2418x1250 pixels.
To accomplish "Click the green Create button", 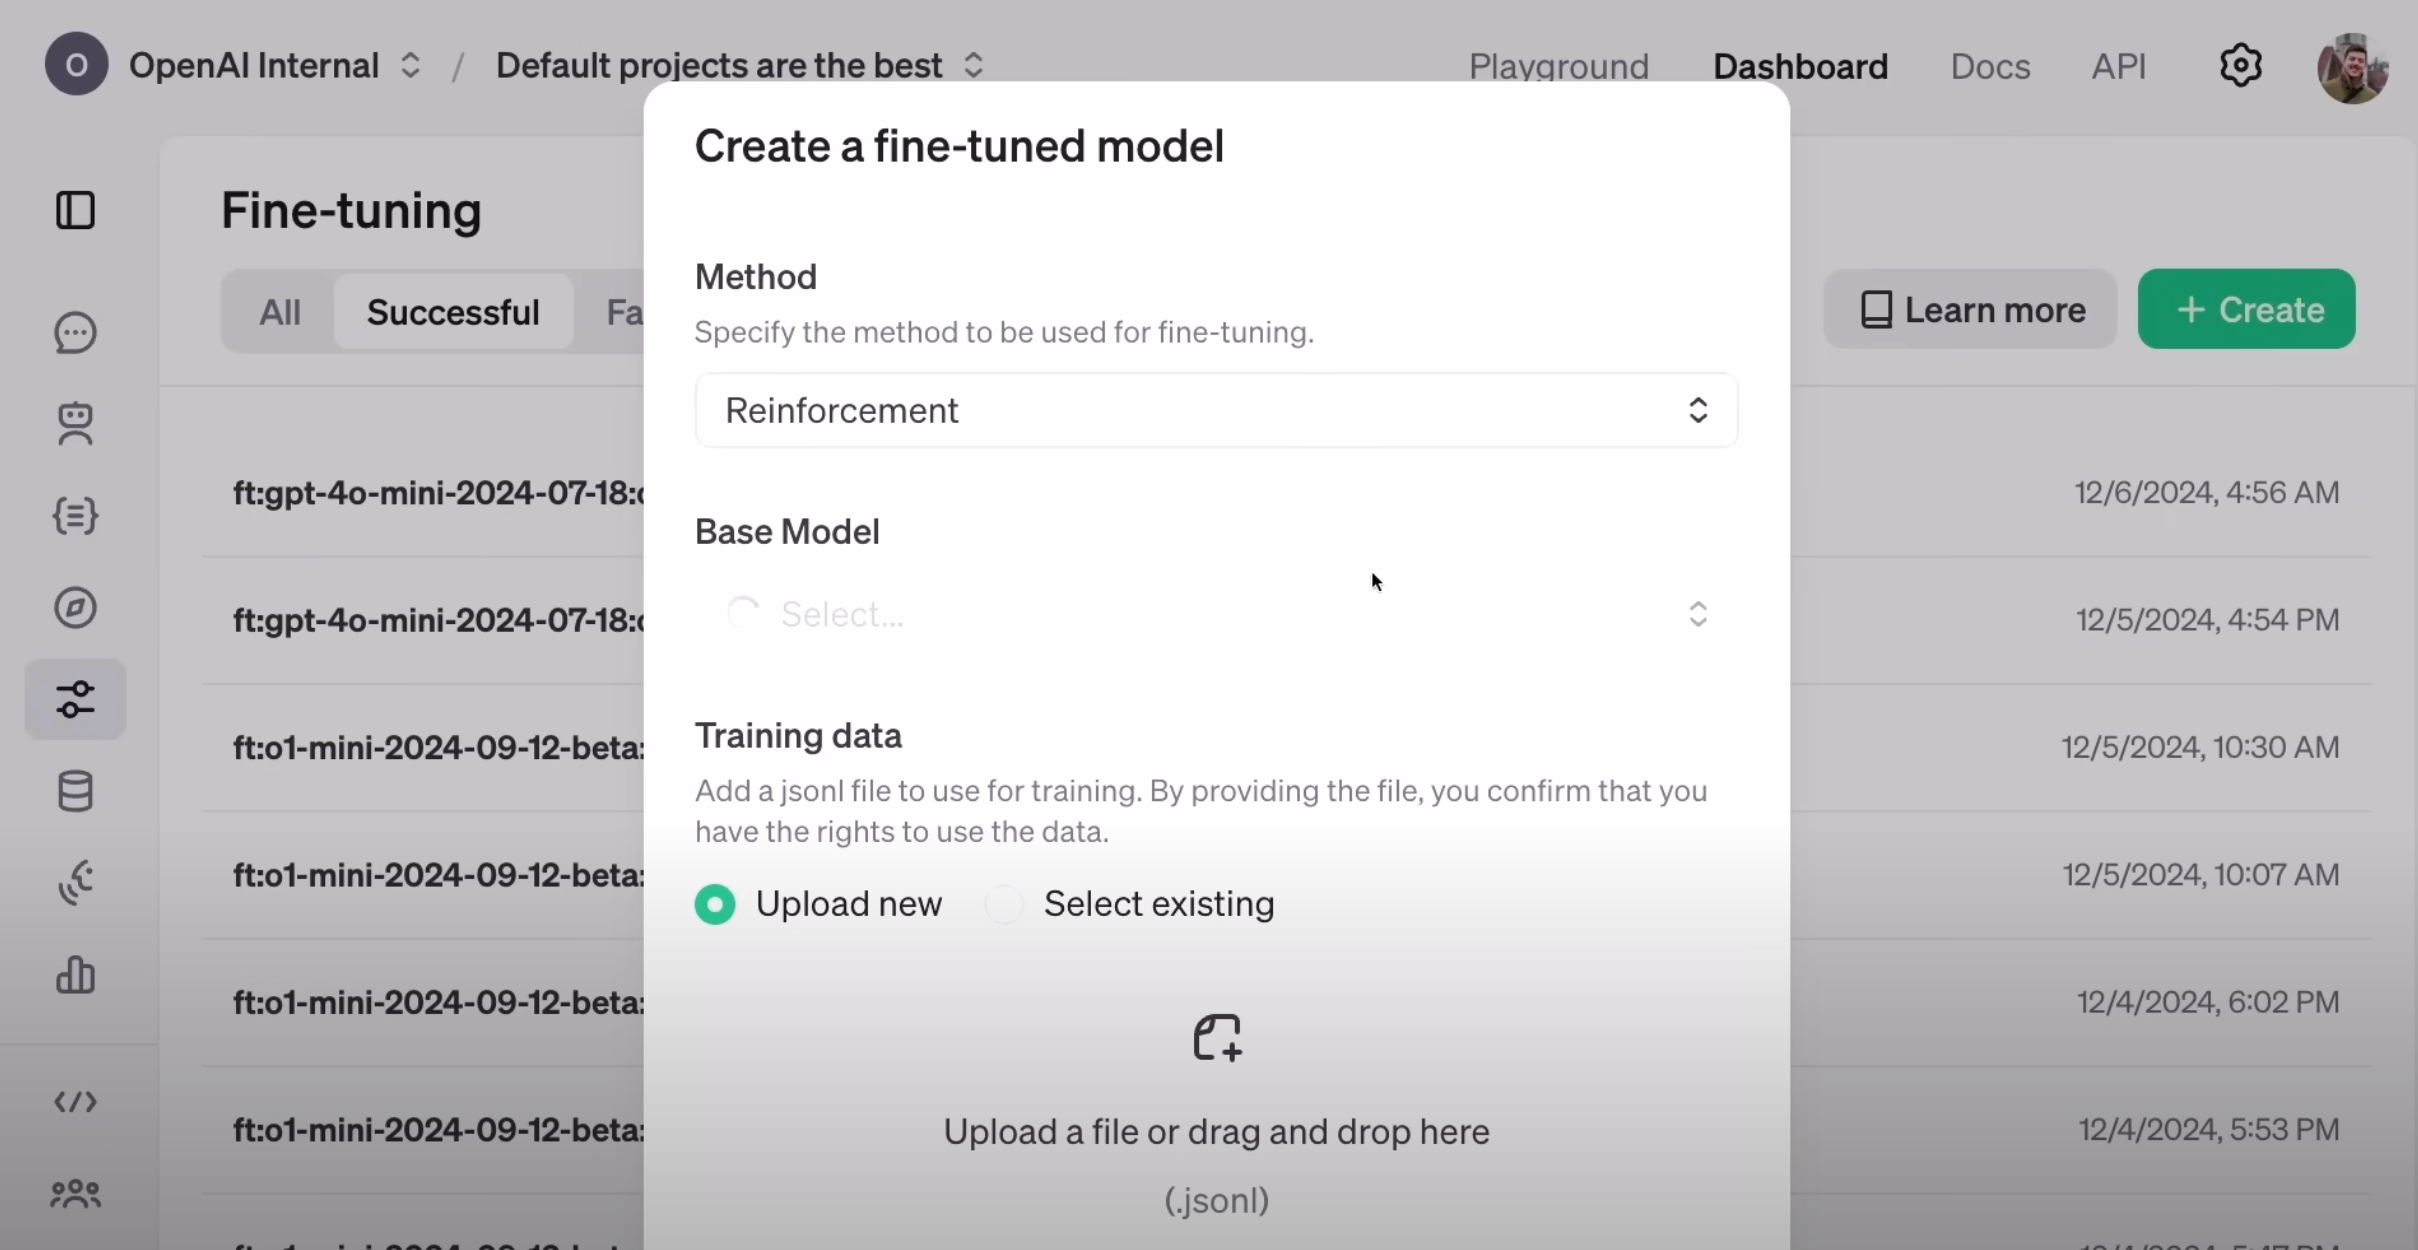I will click(x=2246, y=309).
